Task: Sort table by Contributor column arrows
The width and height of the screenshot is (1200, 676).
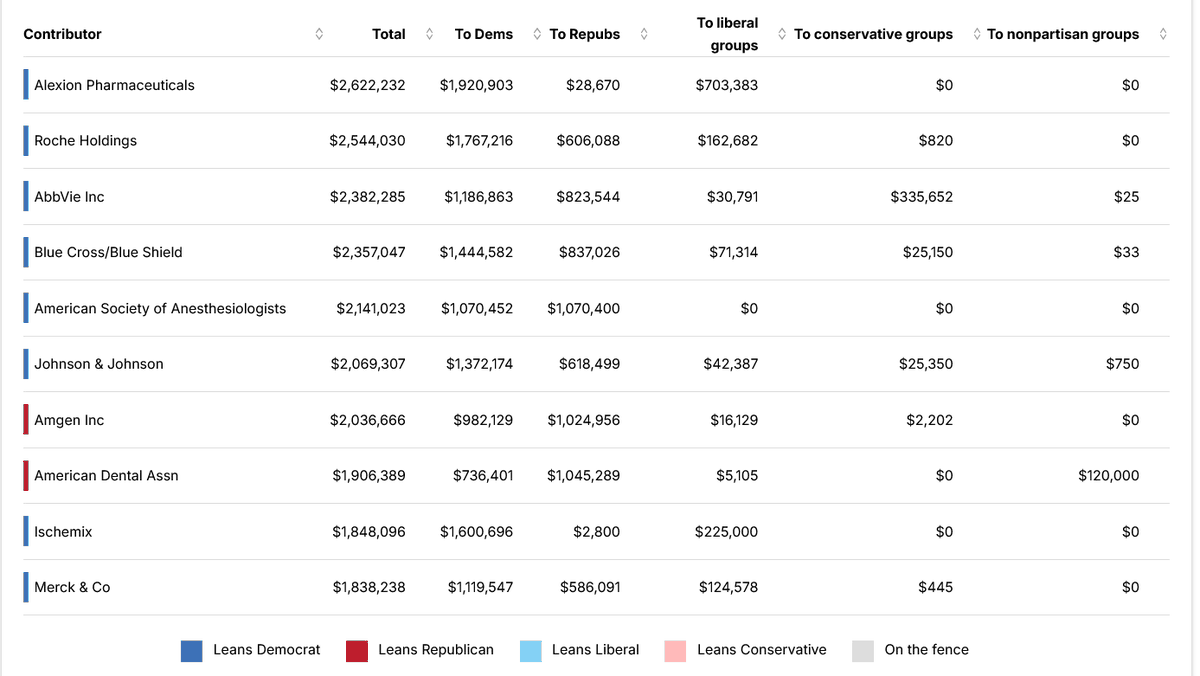Action: 319,34
